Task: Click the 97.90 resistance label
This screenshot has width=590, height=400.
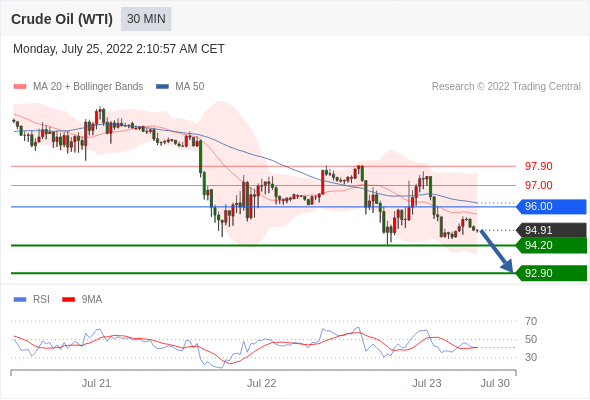Action: coord(538,166)
